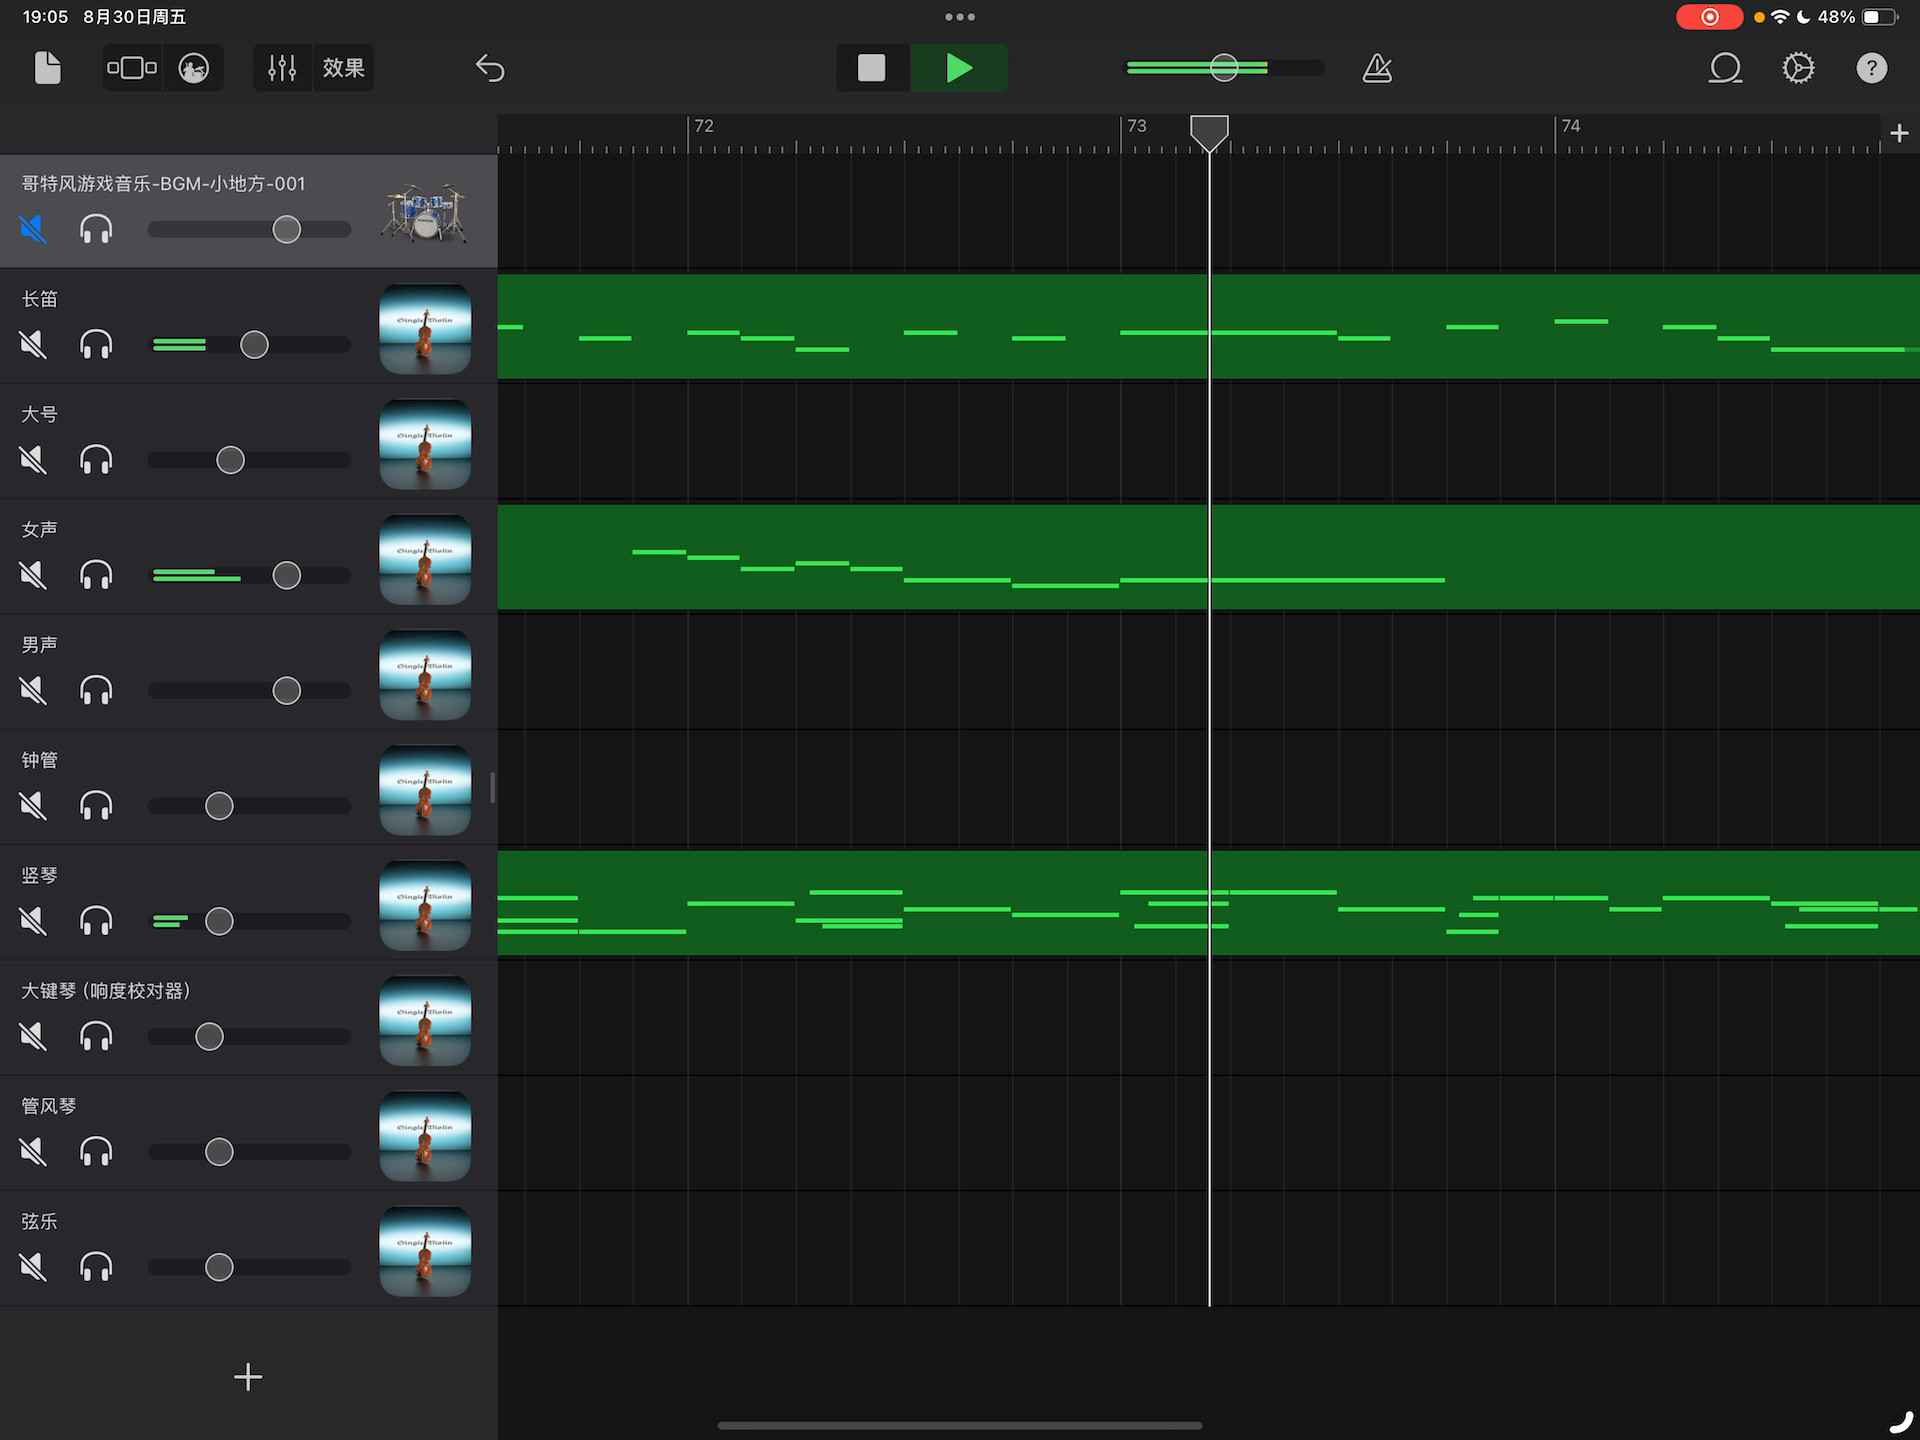Open drum kit instrument icon
The image size is (1920, 1440).
[x=424, y=212]
